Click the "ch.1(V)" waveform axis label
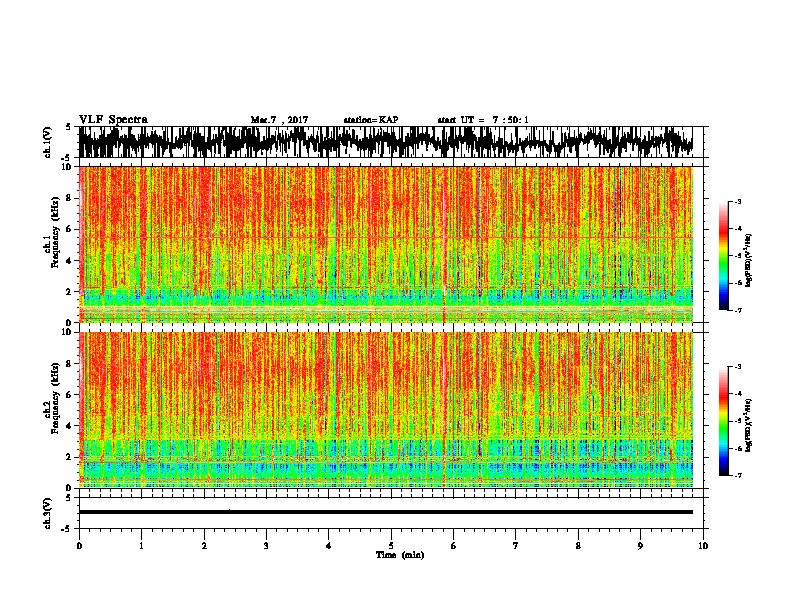Screen dimensions: 792x612 tap(47, 142)
